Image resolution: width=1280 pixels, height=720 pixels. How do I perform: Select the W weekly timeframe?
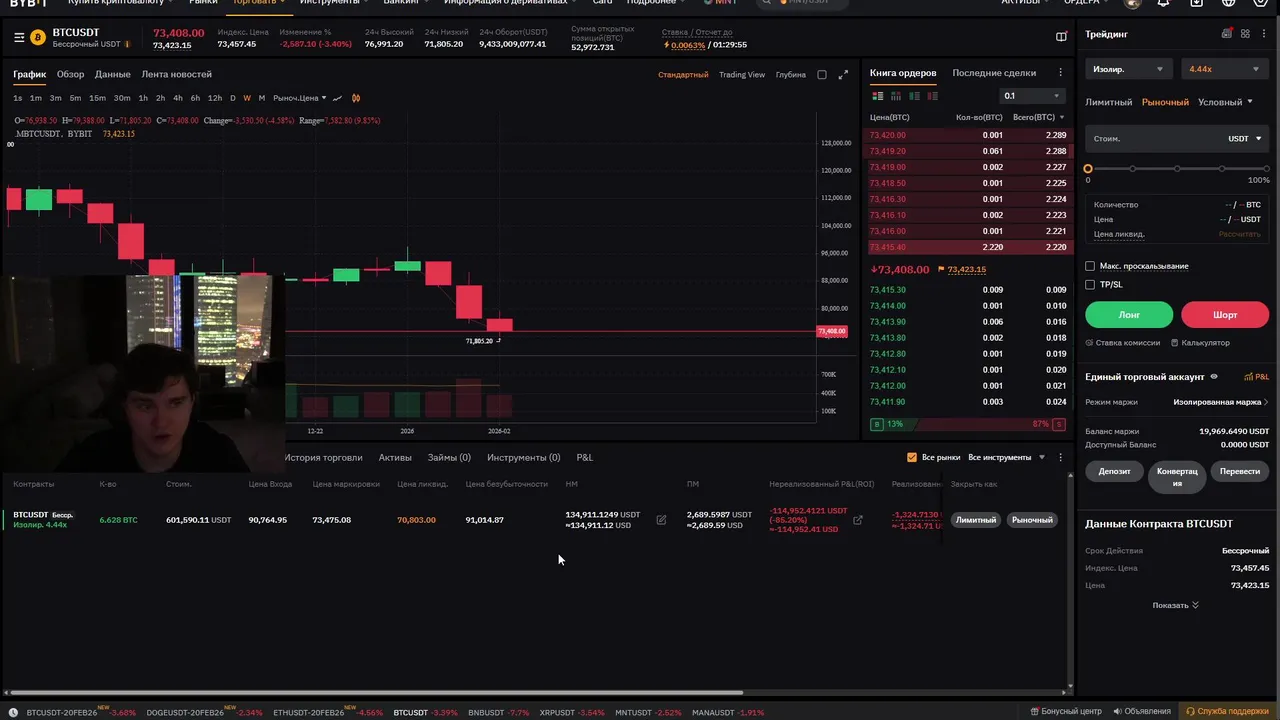(247, 98)
